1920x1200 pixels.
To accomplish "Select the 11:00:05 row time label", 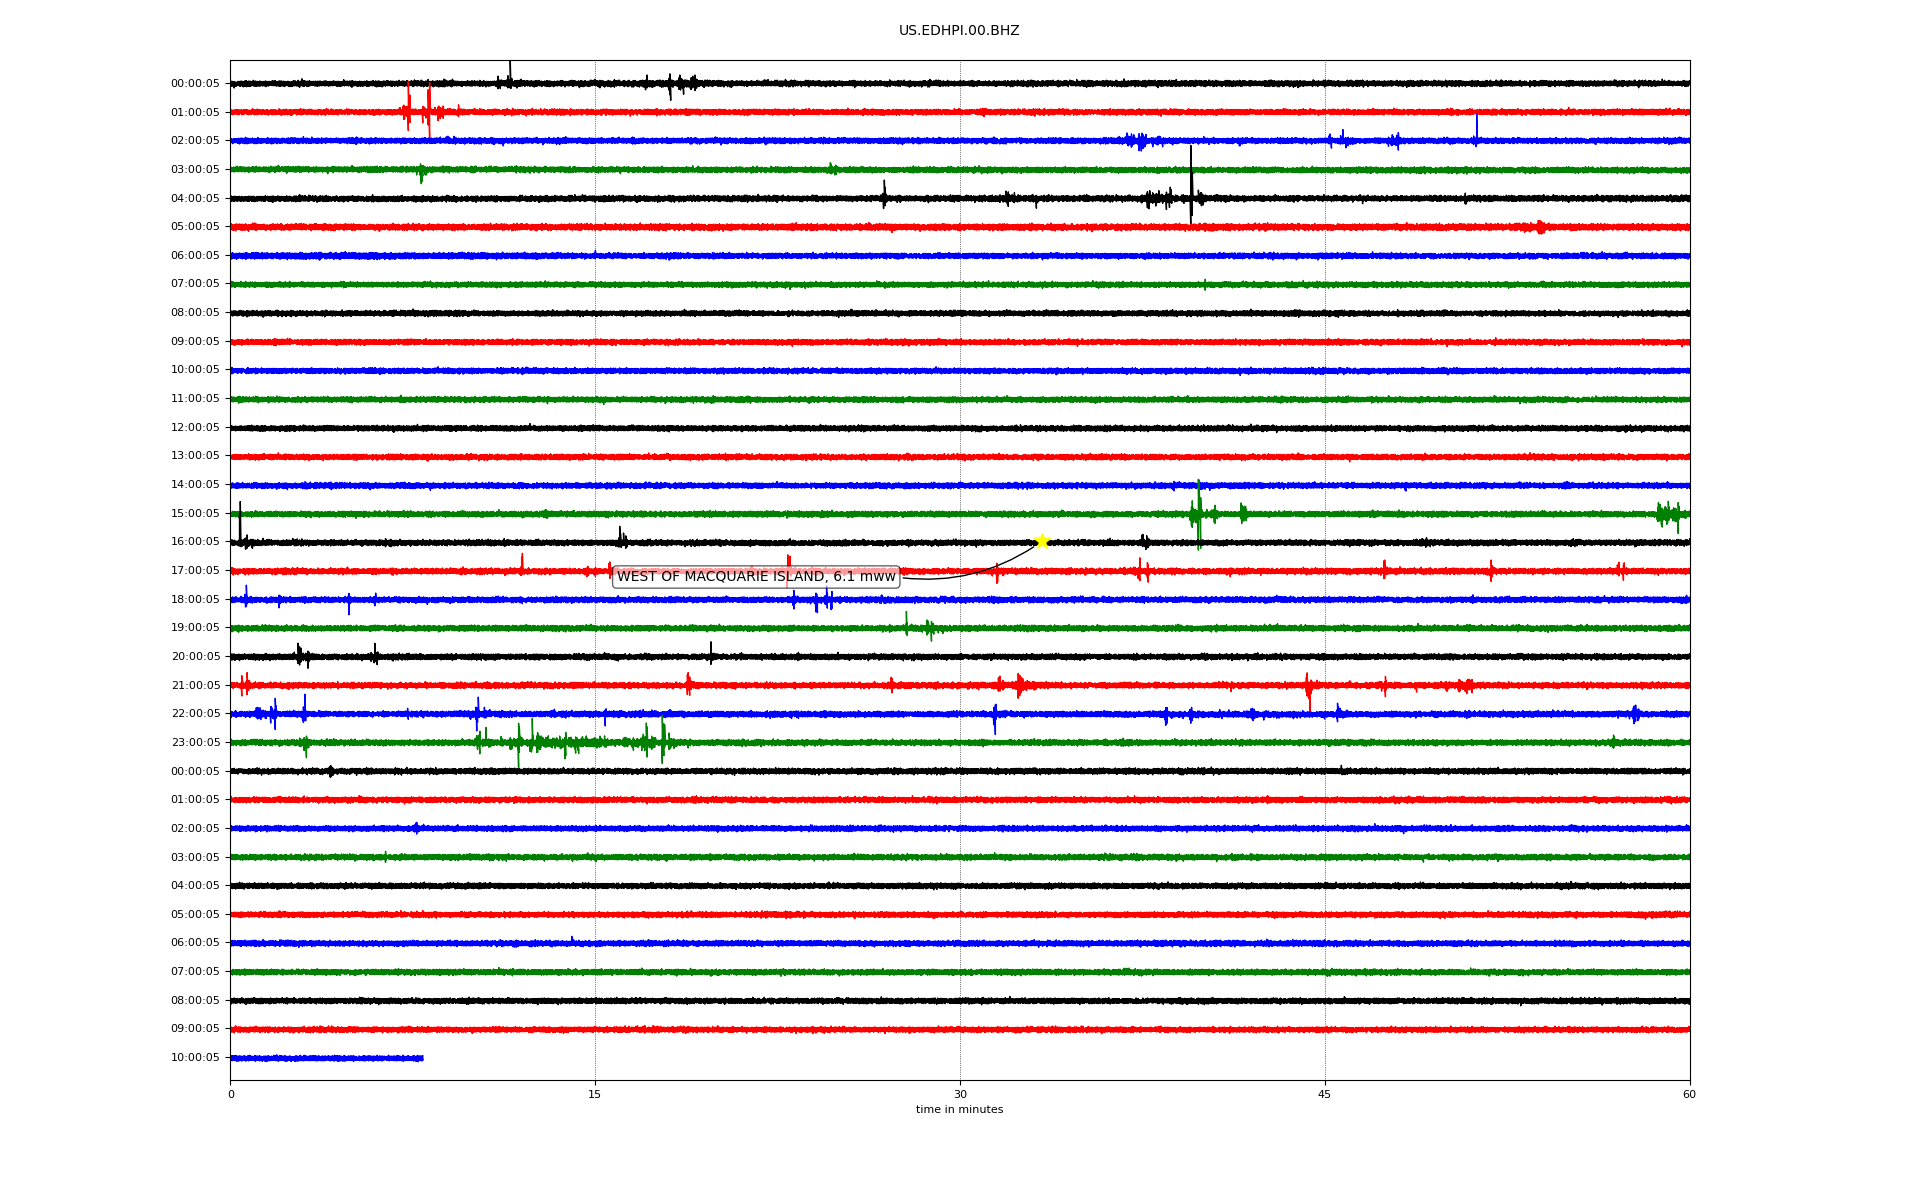I will click(x=195, y=399).
